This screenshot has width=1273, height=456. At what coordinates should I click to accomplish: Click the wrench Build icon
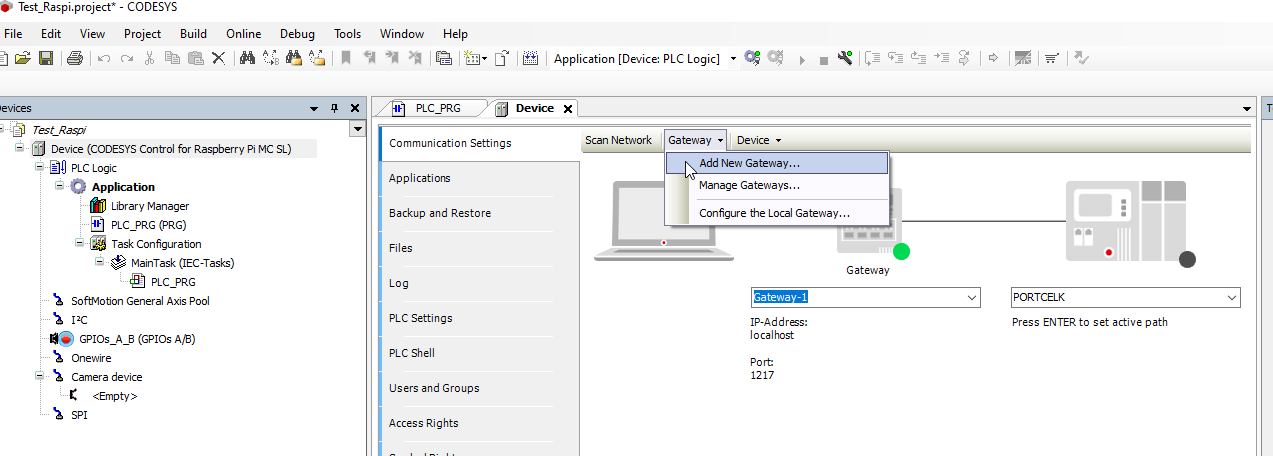[845, 59]
